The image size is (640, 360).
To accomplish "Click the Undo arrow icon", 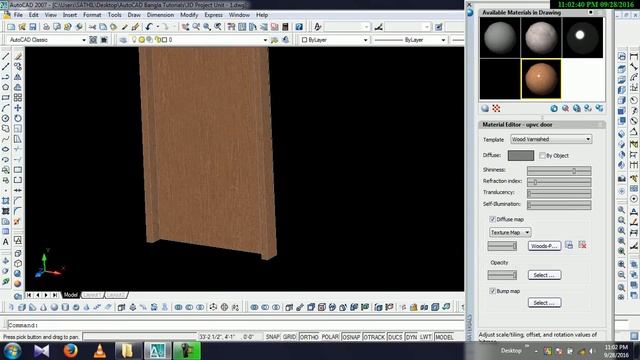I will (149, 27).
